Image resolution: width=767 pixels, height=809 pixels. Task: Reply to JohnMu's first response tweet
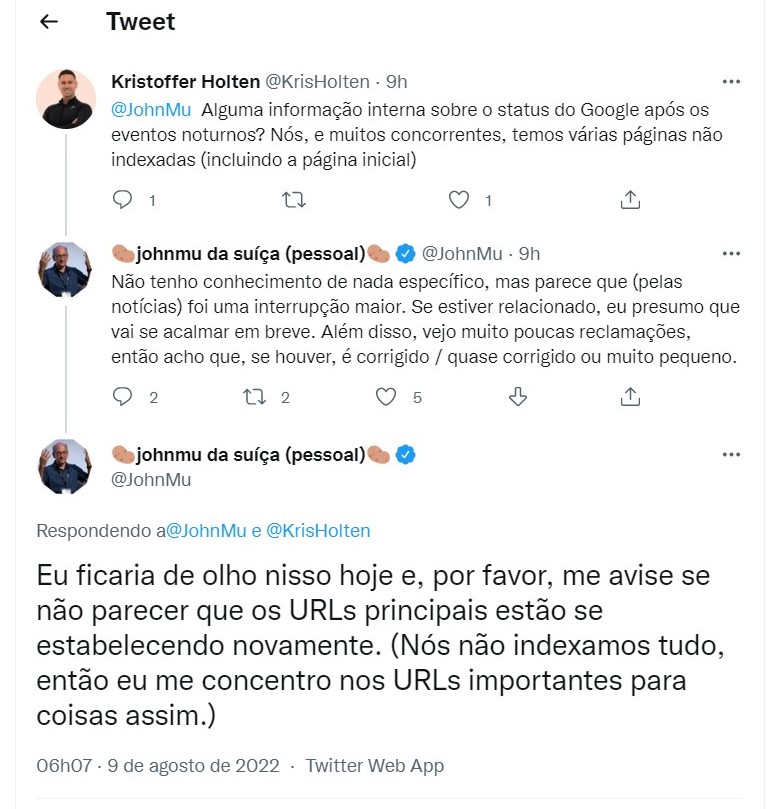pos(123,397)
